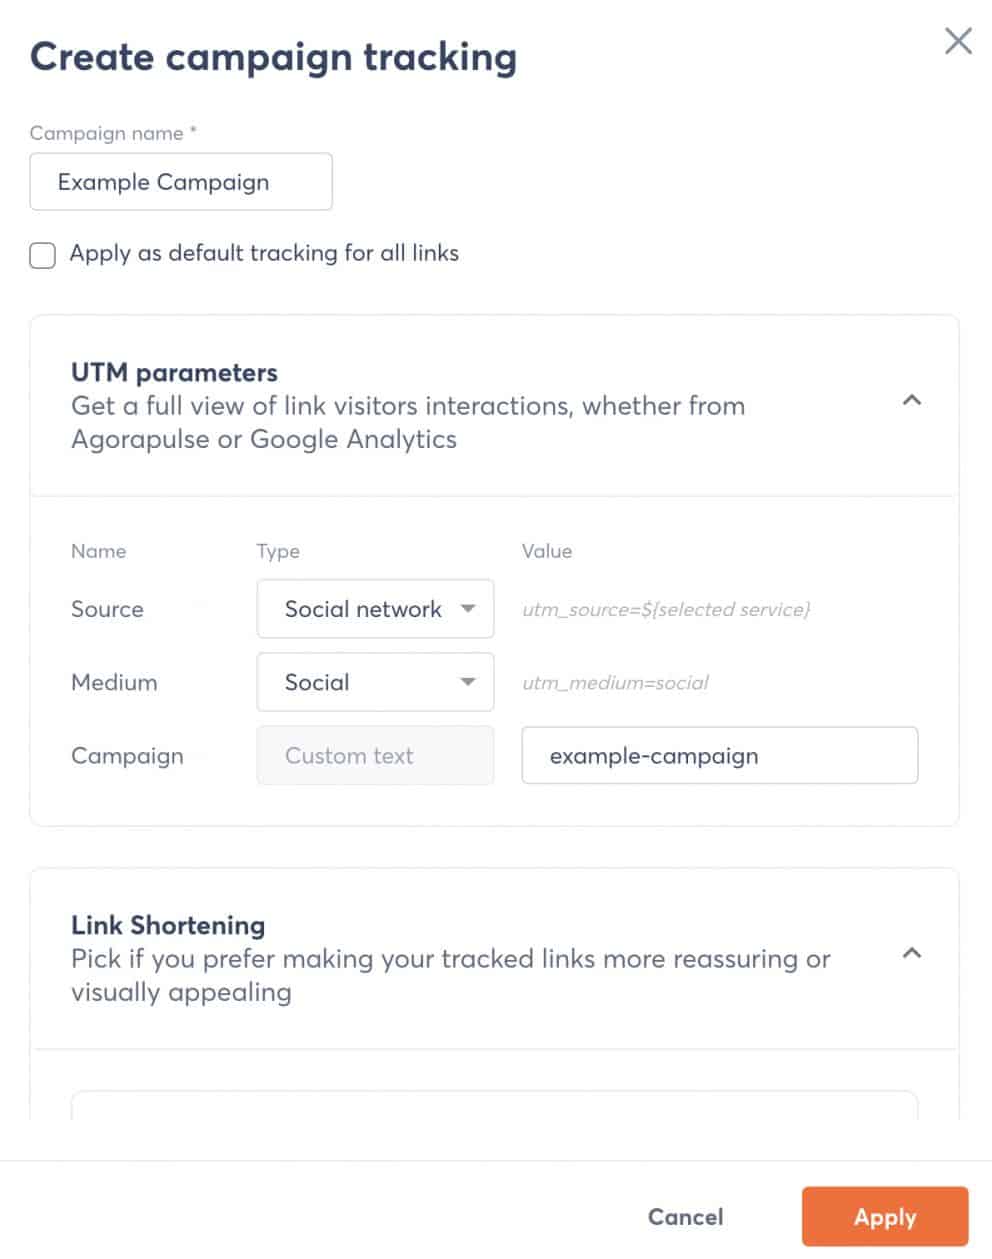Open the 'Social' medium type dropdown
This screenshot has width=992, height=1259.
point(375,682)
